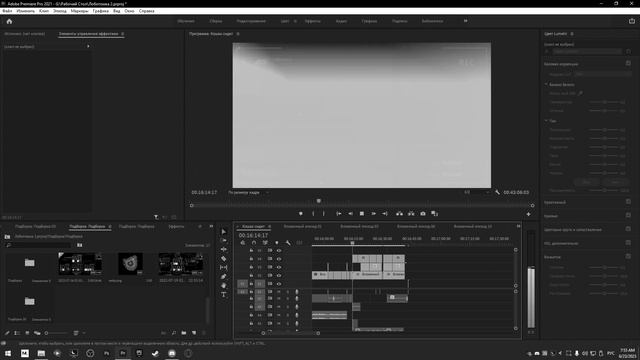
Task: Click the Home icon in Premiere
Action: [9, 21]
